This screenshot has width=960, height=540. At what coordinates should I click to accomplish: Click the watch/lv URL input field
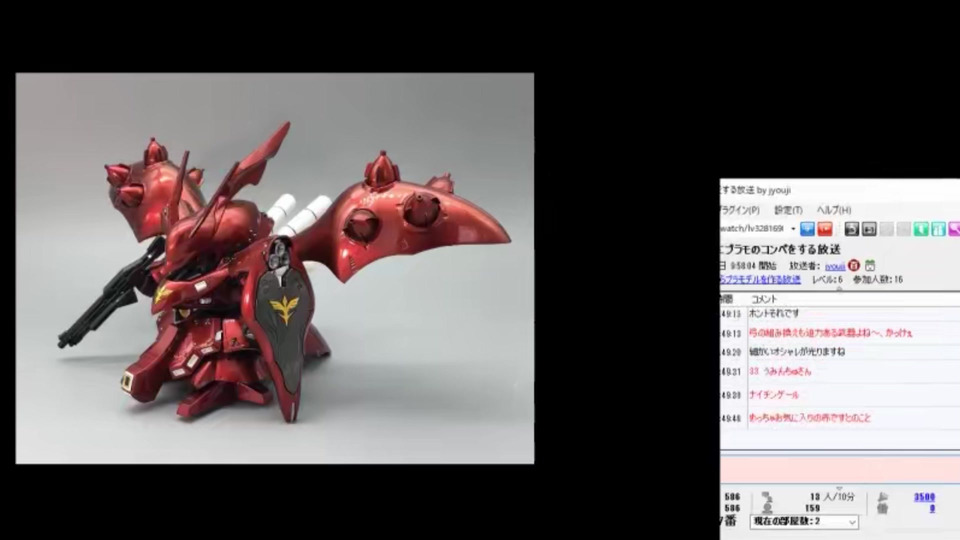[754, 229]
